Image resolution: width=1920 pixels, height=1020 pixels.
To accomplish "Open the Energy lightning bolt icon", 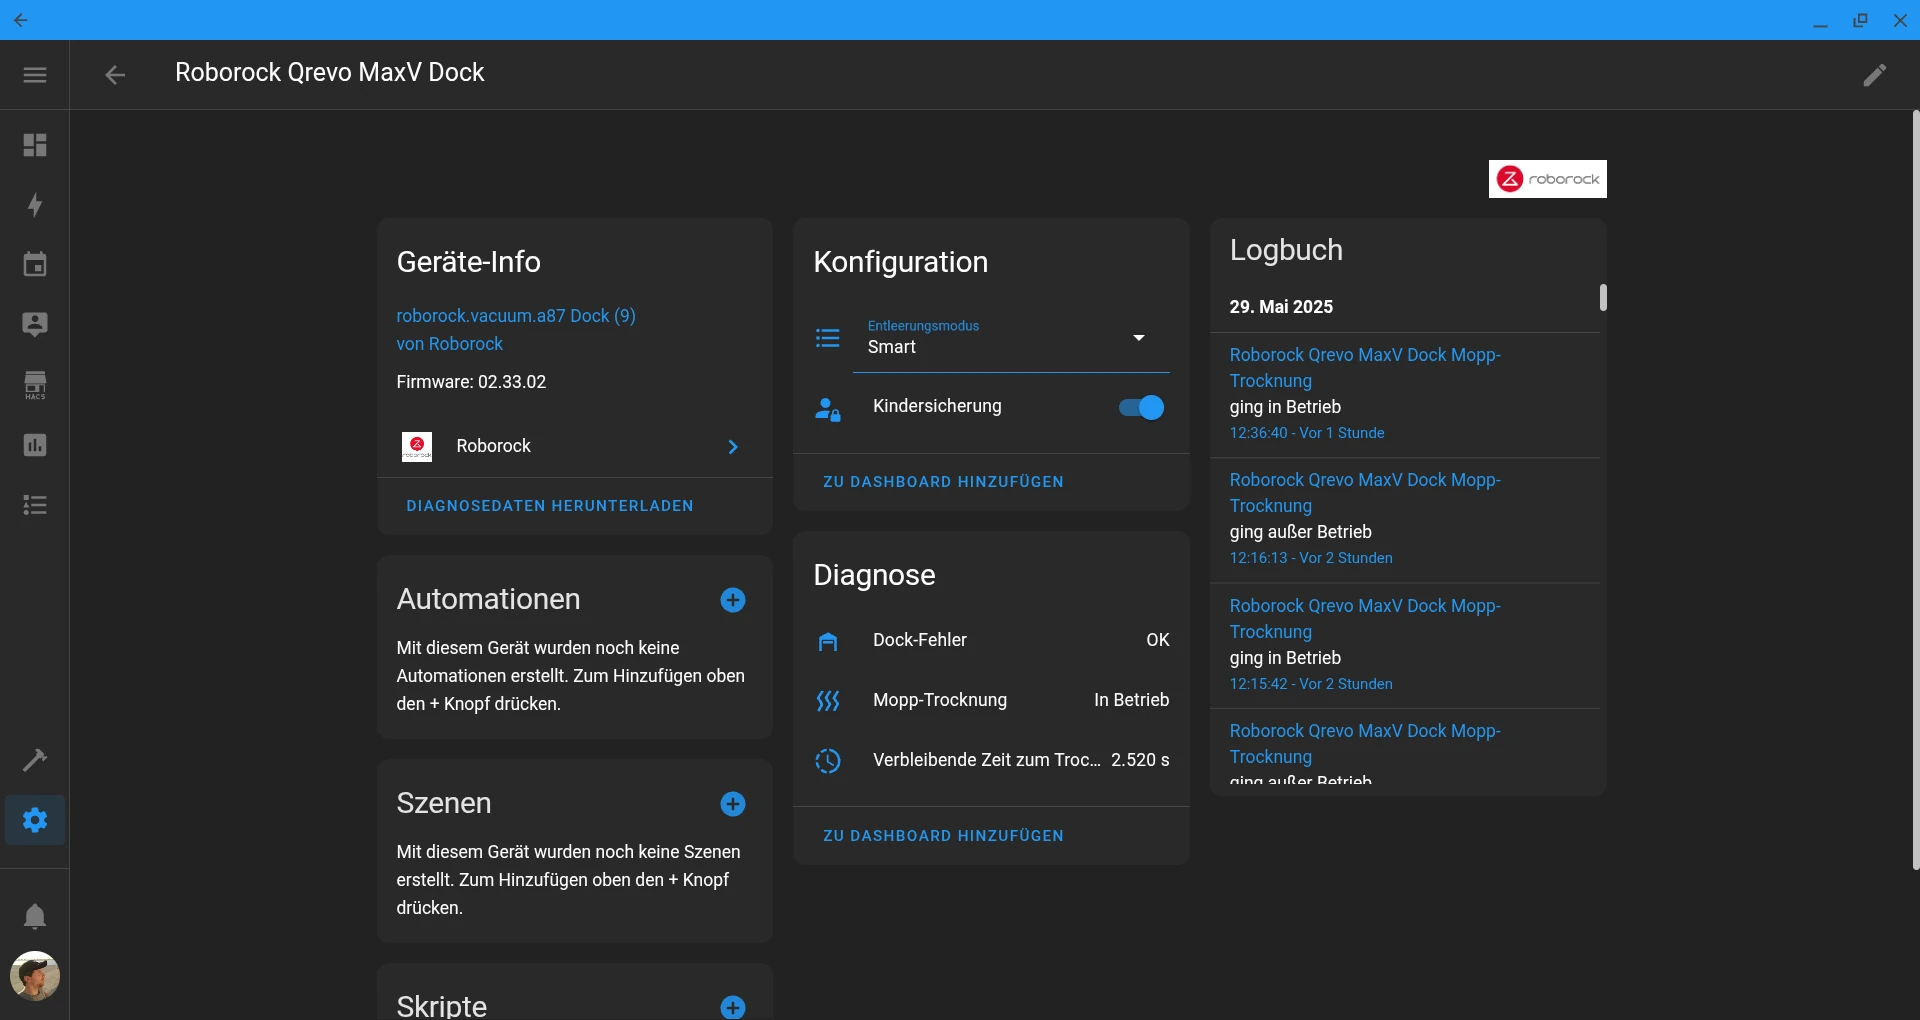I will (x=35, y=205).
